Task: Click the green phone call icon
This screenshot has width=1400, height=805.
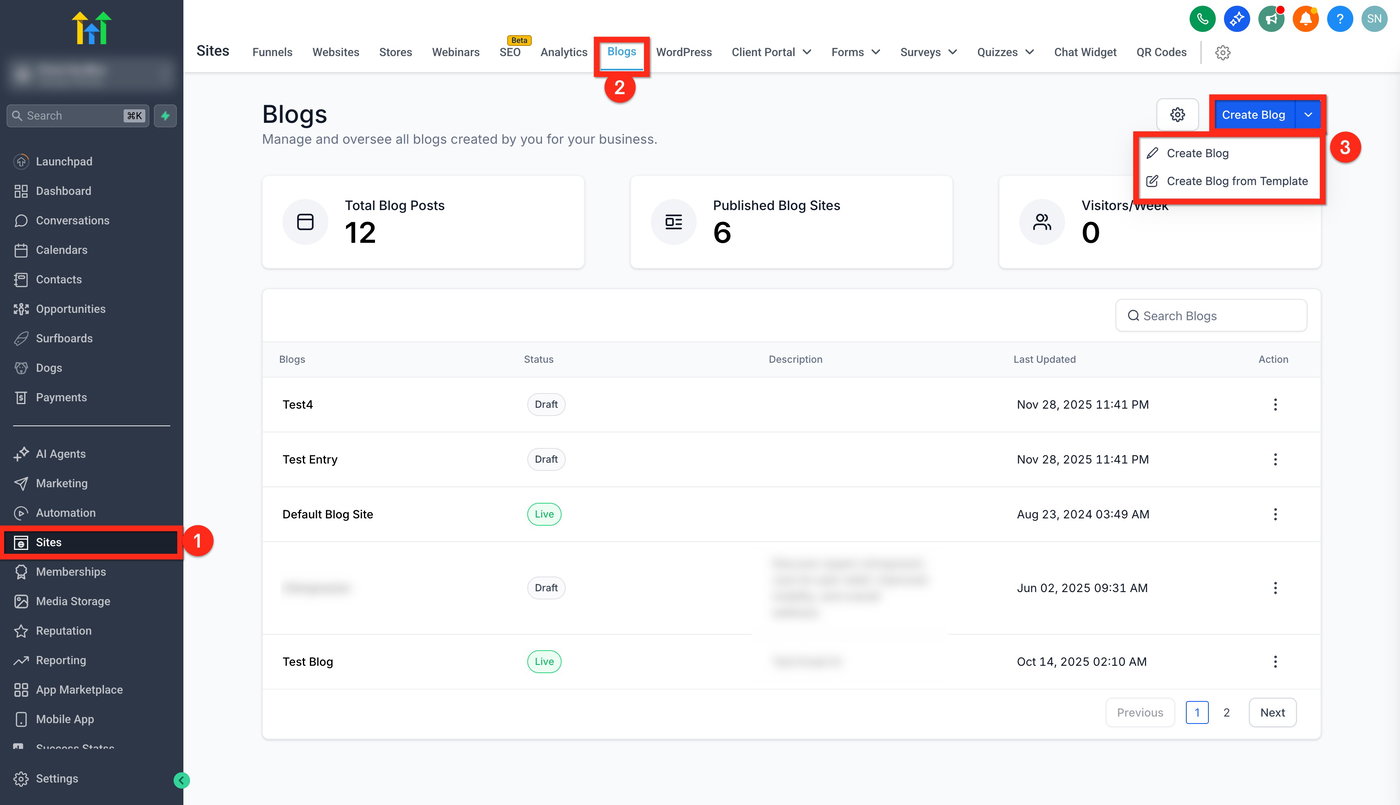Action: [x=1202, y=18]
